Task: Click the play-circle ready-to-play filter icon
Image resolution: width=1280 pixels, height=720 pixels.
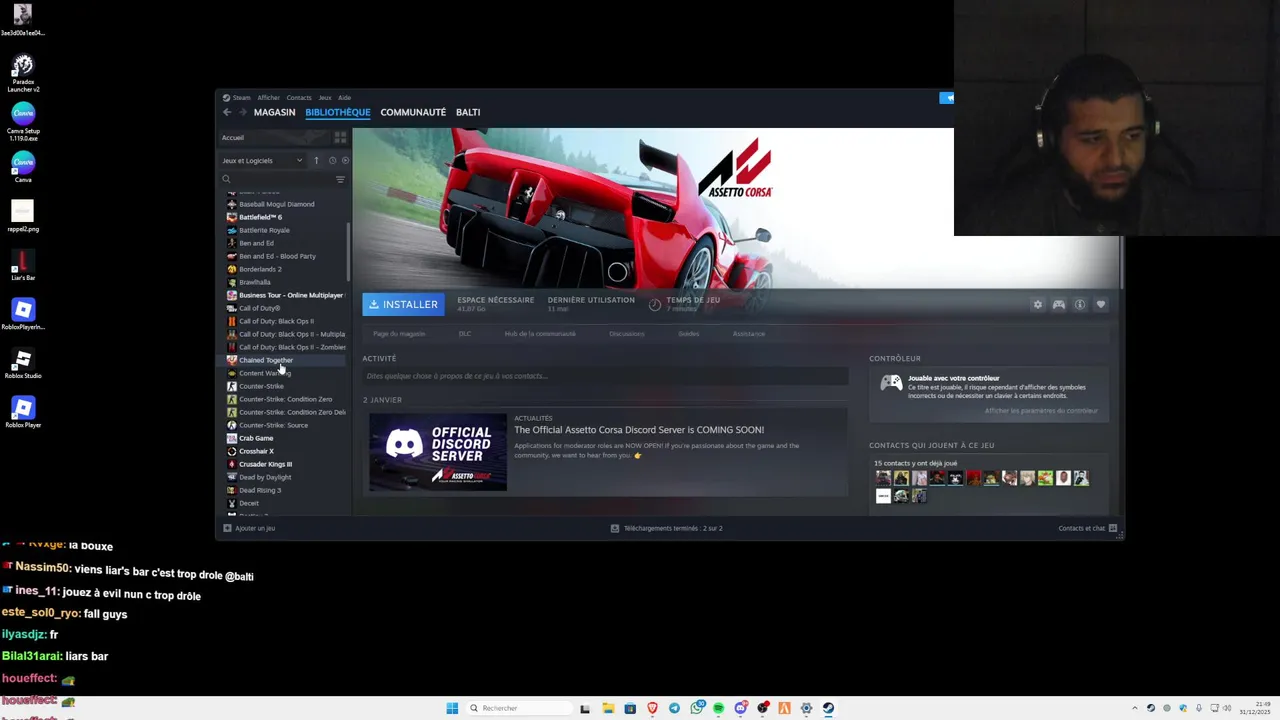Action: [345, 160]
